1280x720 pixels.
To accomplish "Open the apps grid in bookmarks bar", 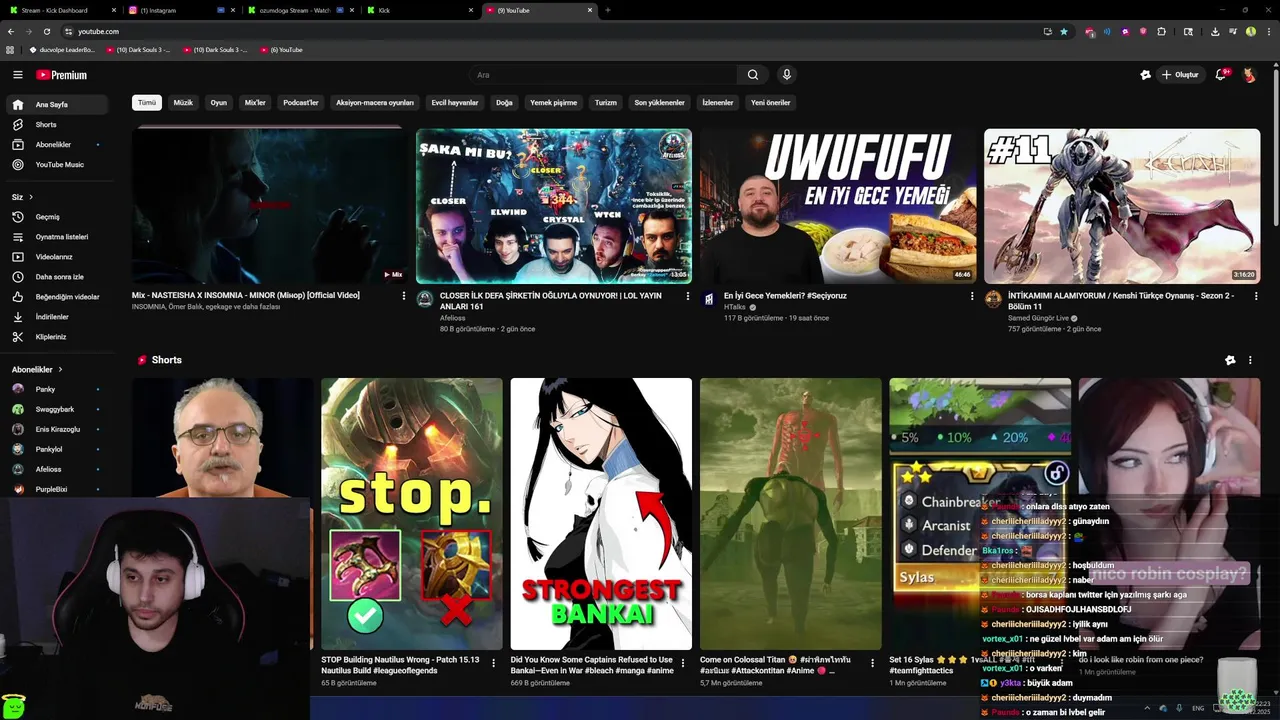I will coord(10,49).
